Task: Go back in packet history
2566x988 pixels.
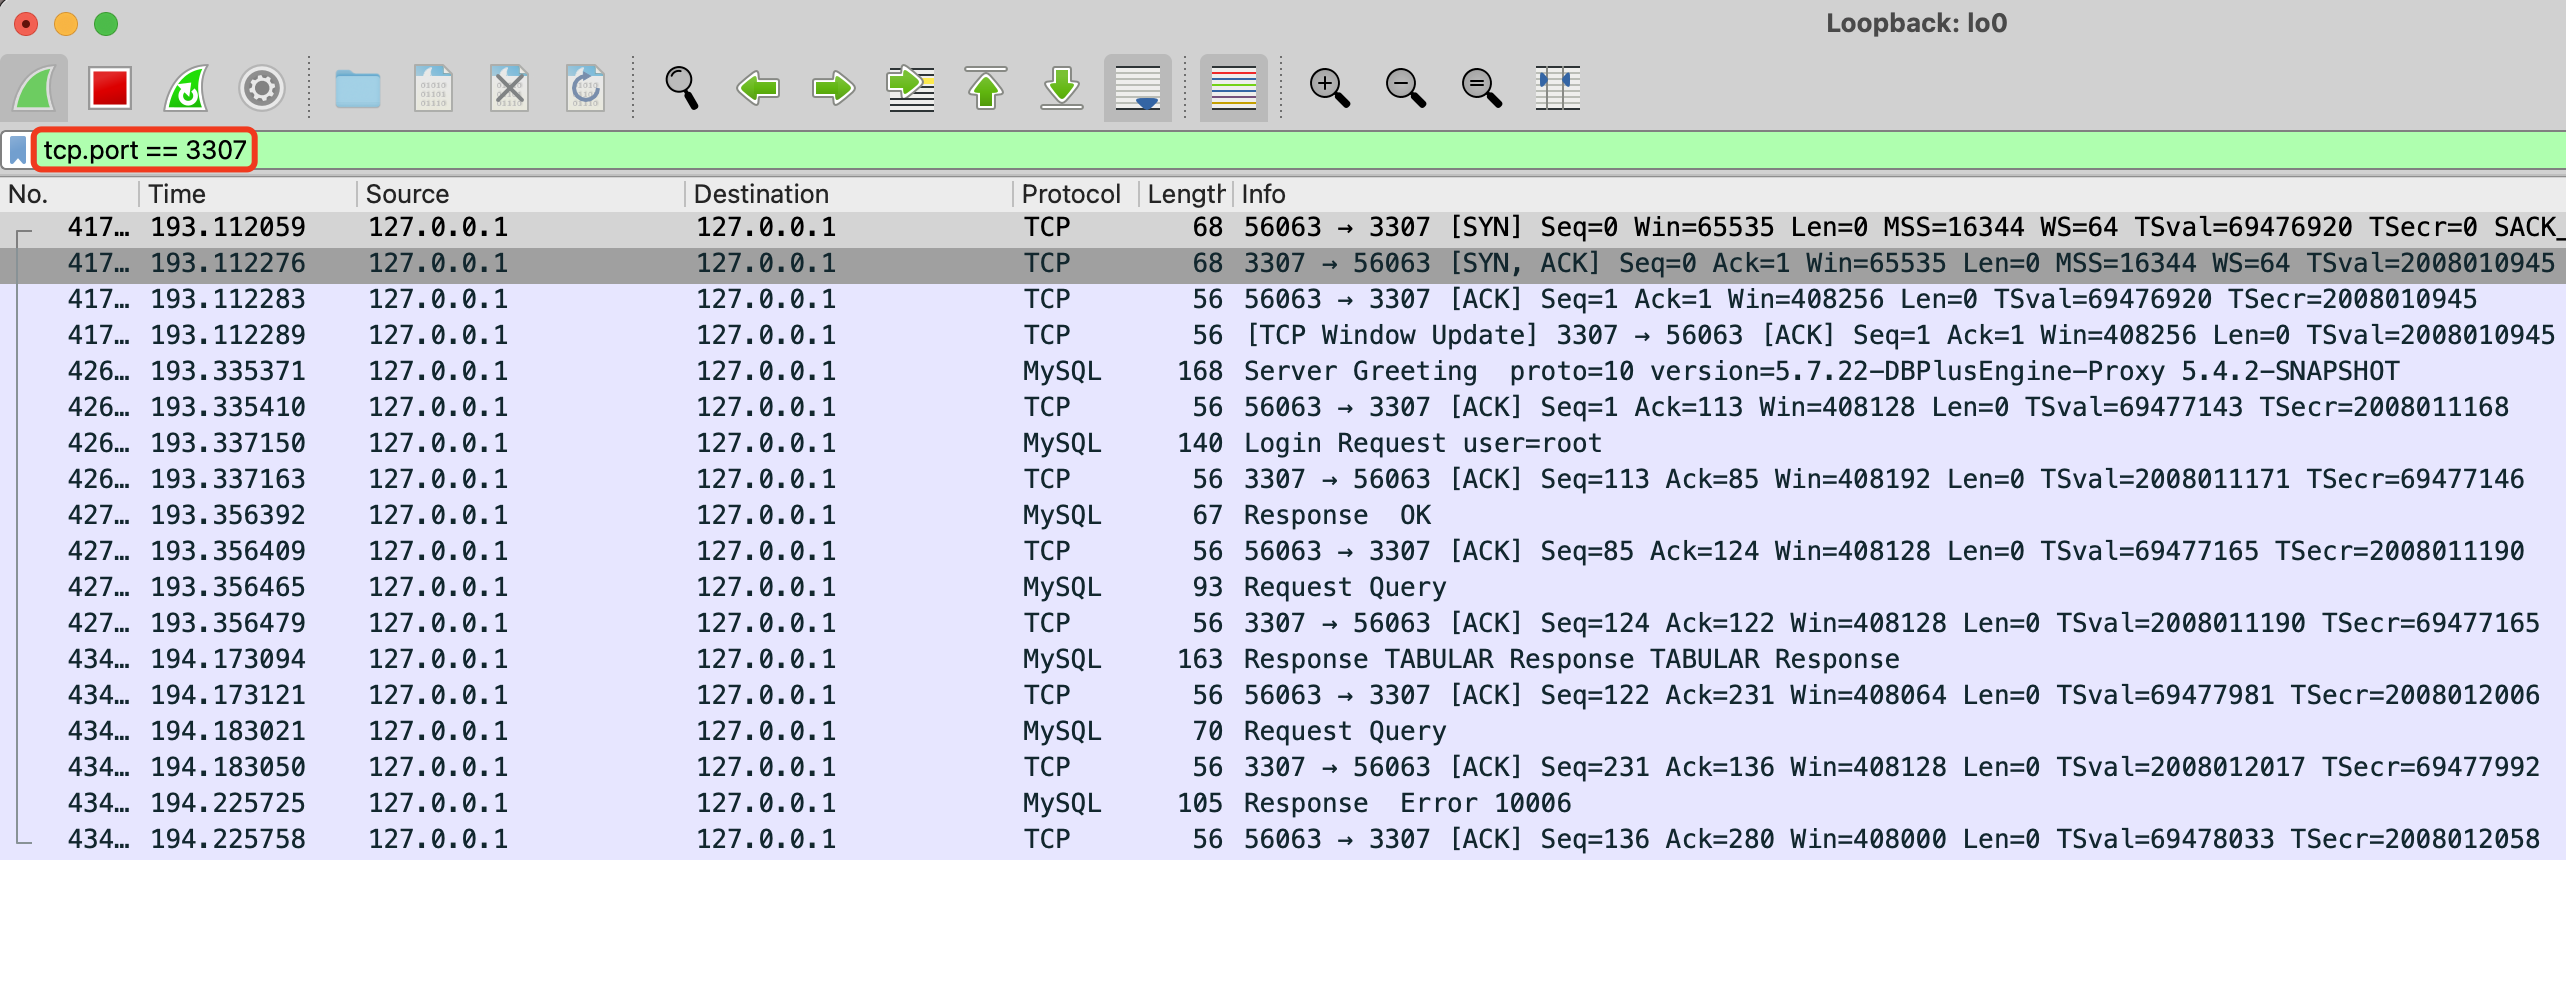Action: tap(758, 89)
